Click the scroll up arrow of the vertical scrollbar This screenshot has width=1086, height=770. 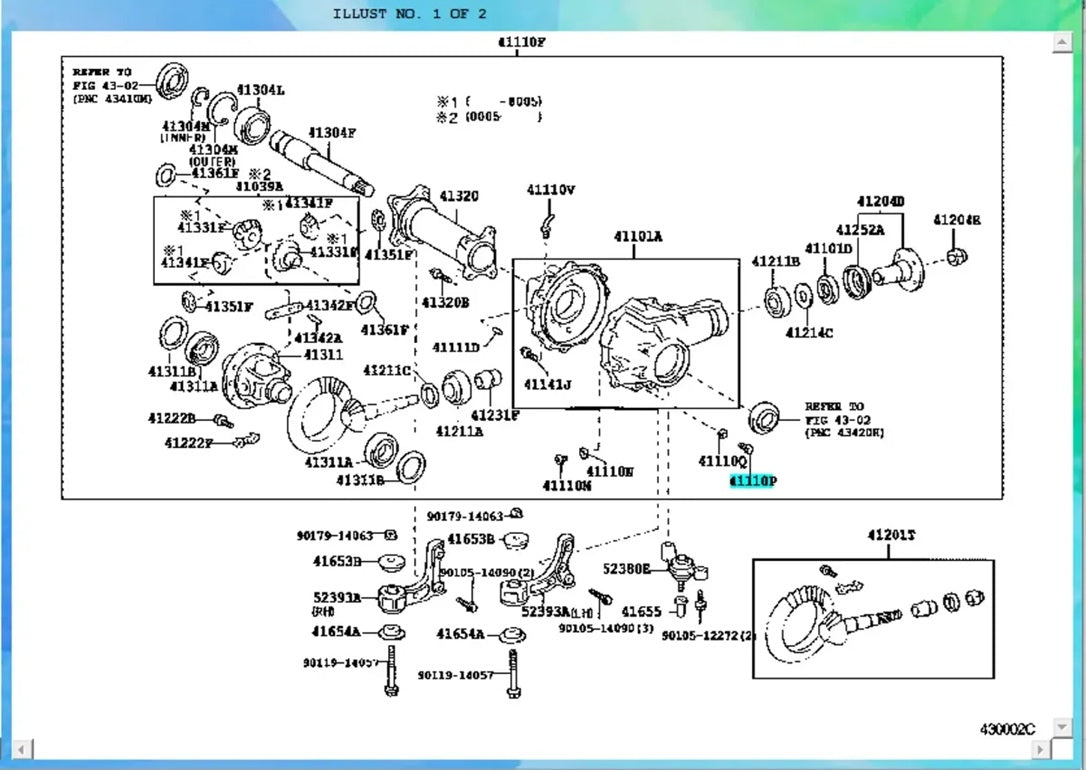coord(1062,42)
